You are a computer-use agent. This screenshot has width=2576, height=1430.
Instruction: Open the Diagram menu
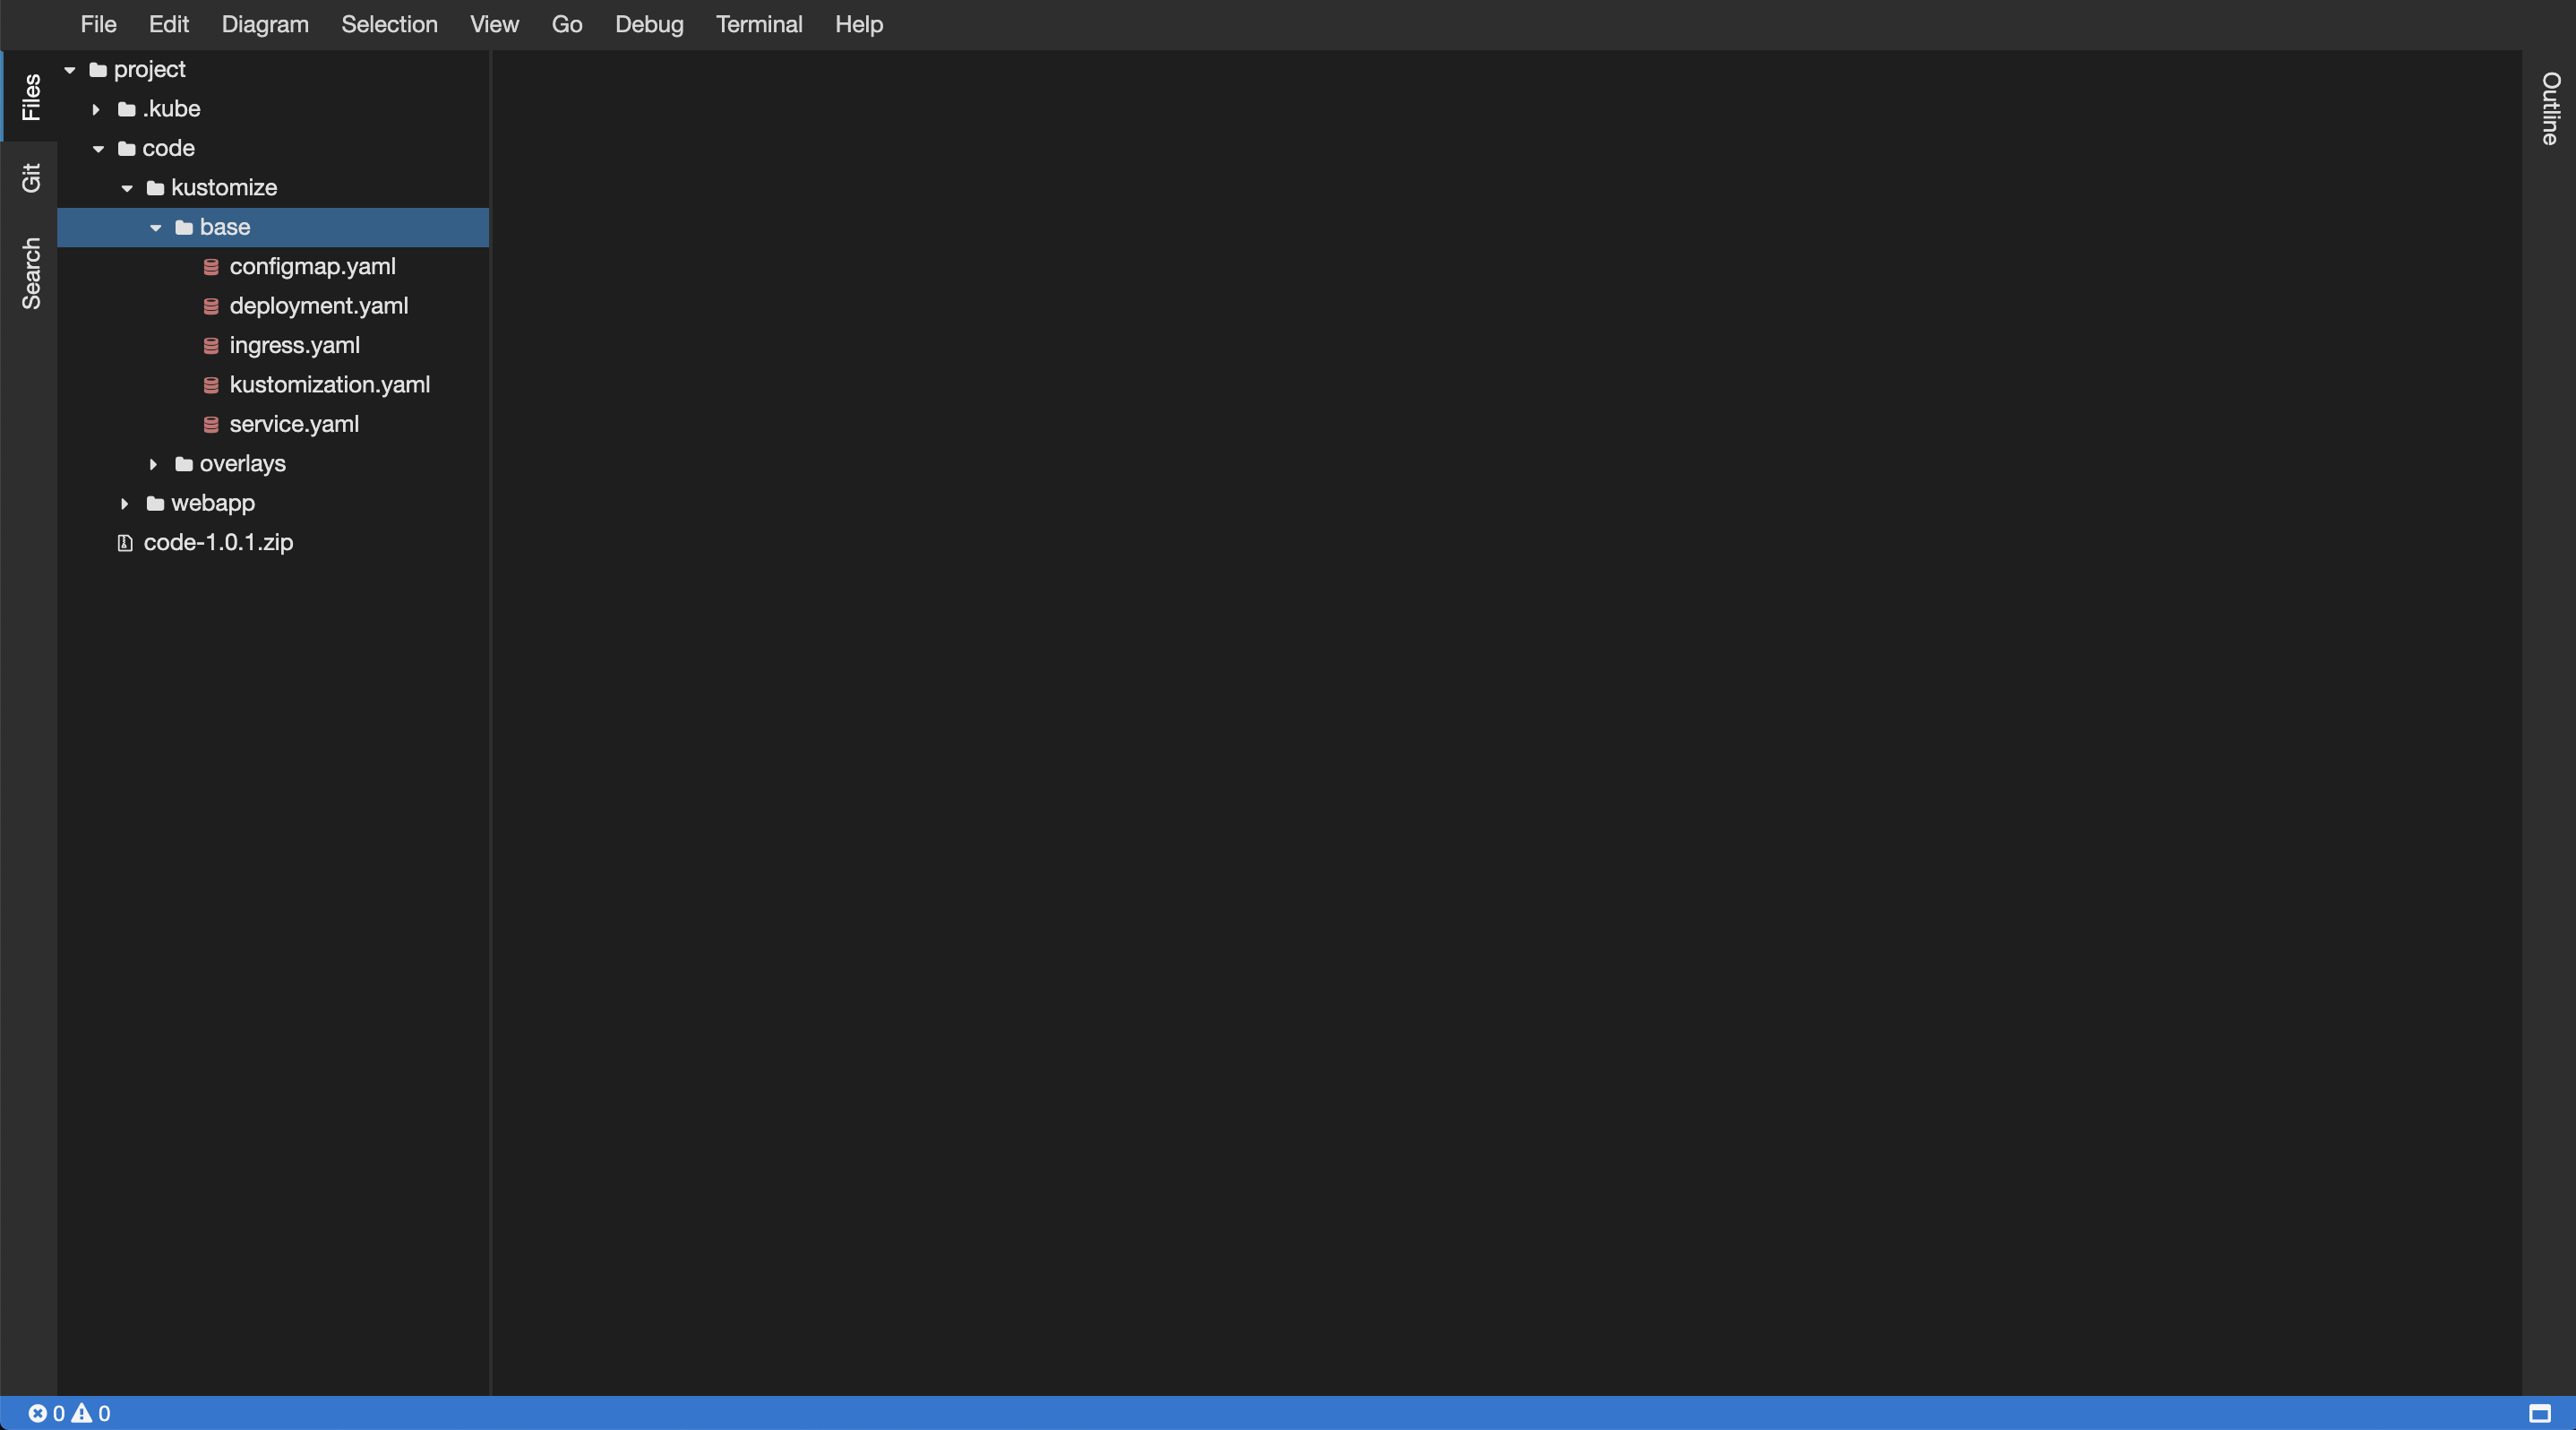point(265,24)
